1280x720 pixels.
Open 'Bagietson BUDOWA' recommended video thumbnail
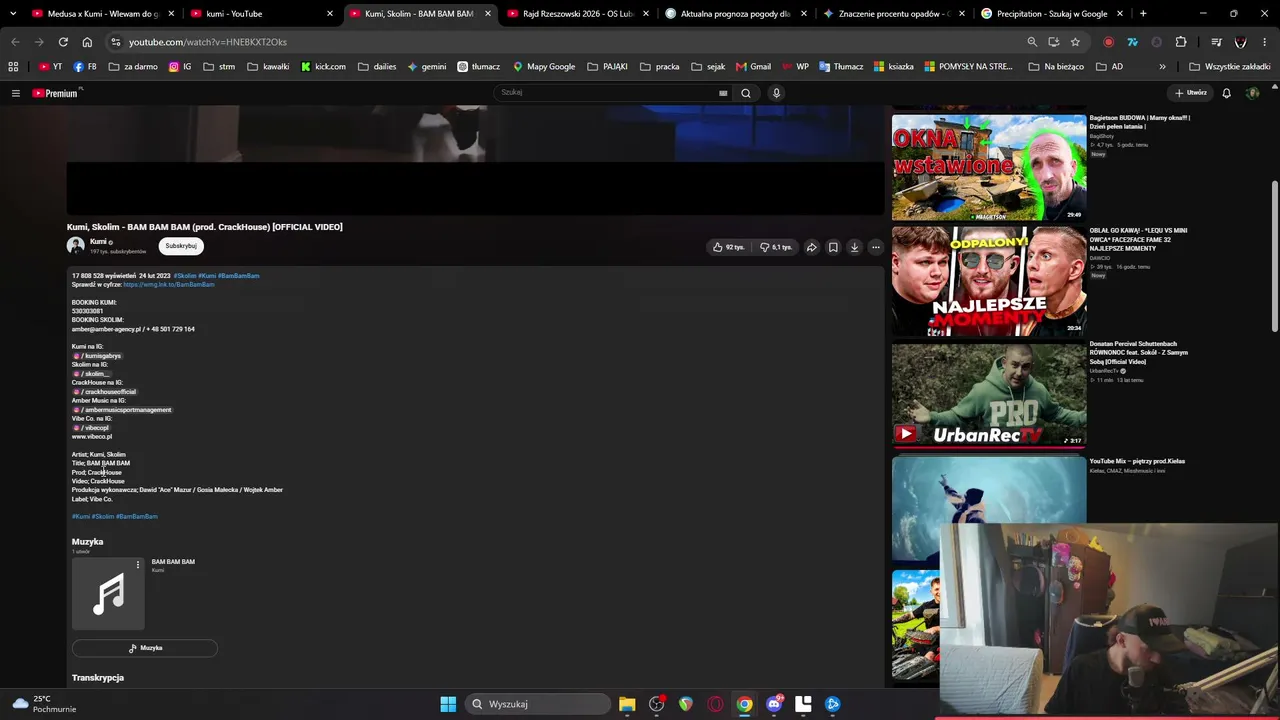[x=989, y=167]
